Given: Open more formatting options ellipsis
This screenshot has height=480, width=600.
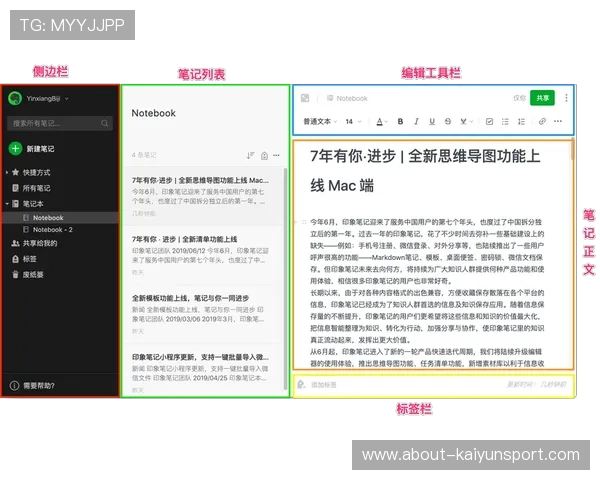Looking at the screenshot, I should 558,121.
